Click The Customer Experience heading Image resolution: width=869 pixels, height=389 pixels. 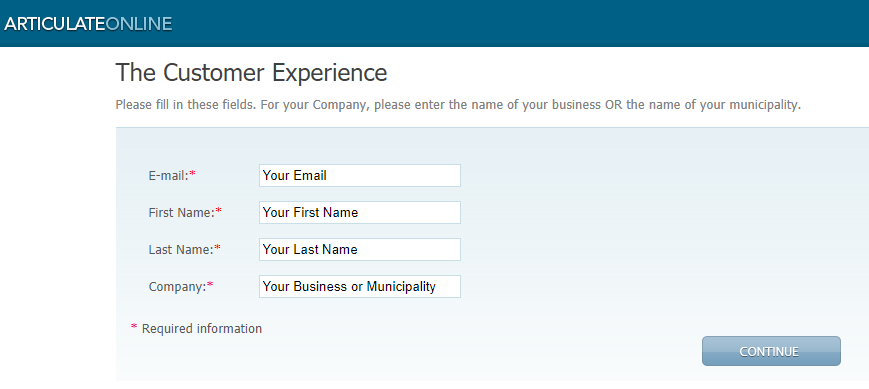click(x=251, y=73)
